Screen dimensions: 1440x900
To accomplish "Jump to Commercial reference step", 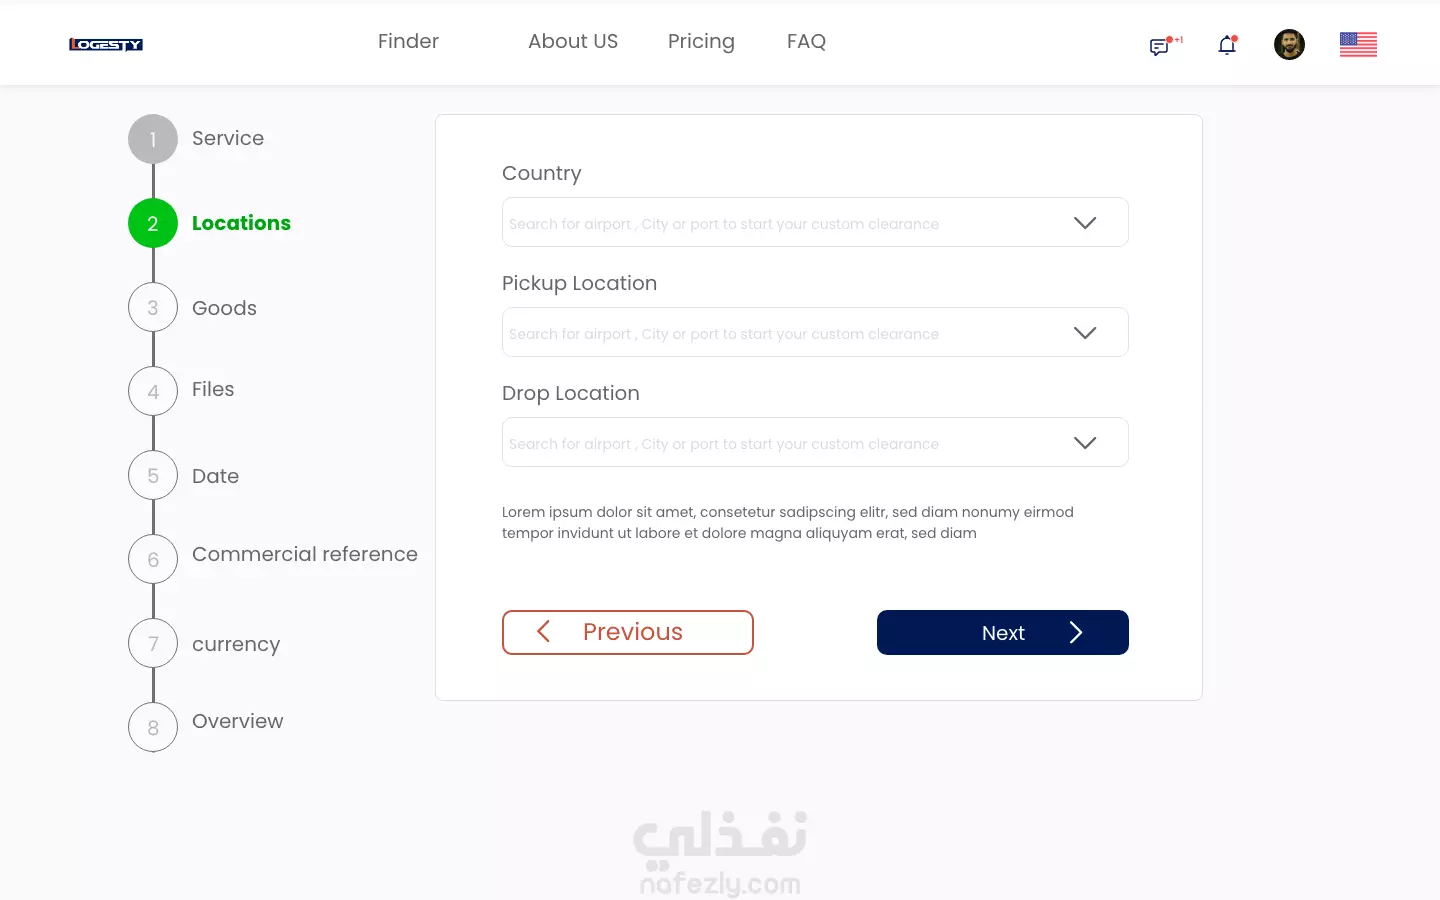I will tap(305, 554).
